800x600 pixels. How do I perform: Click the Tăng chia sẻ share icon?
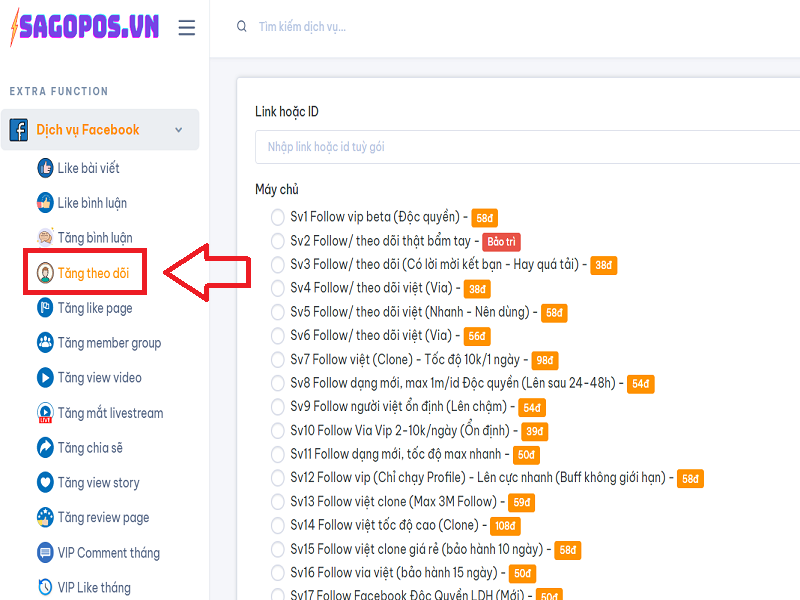[45, 448]
